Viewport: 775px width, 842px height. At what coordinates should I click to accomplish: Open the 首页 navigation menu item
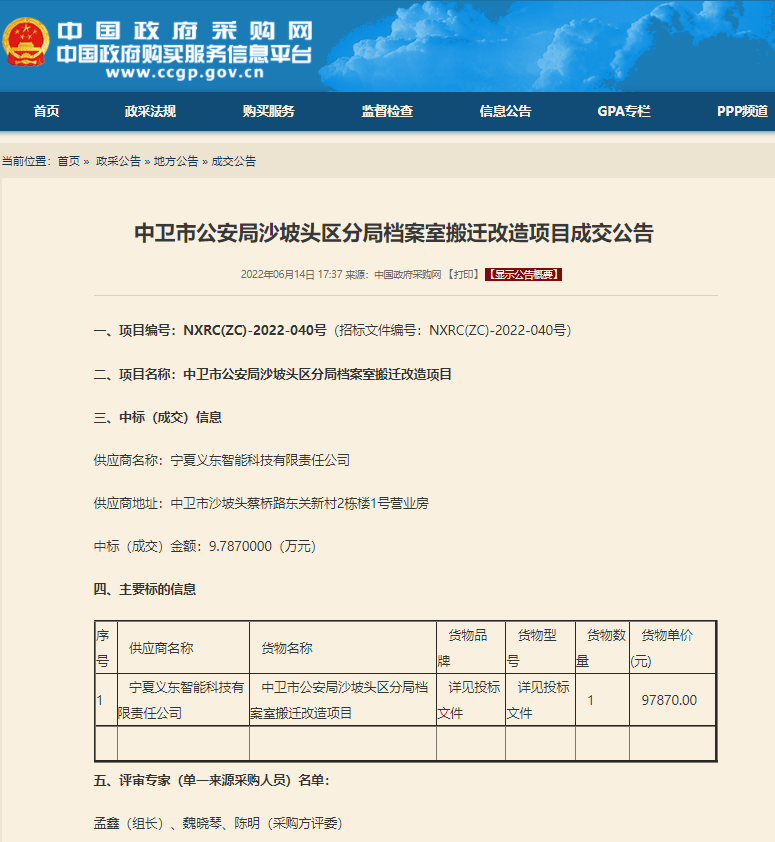coord(47,111)
